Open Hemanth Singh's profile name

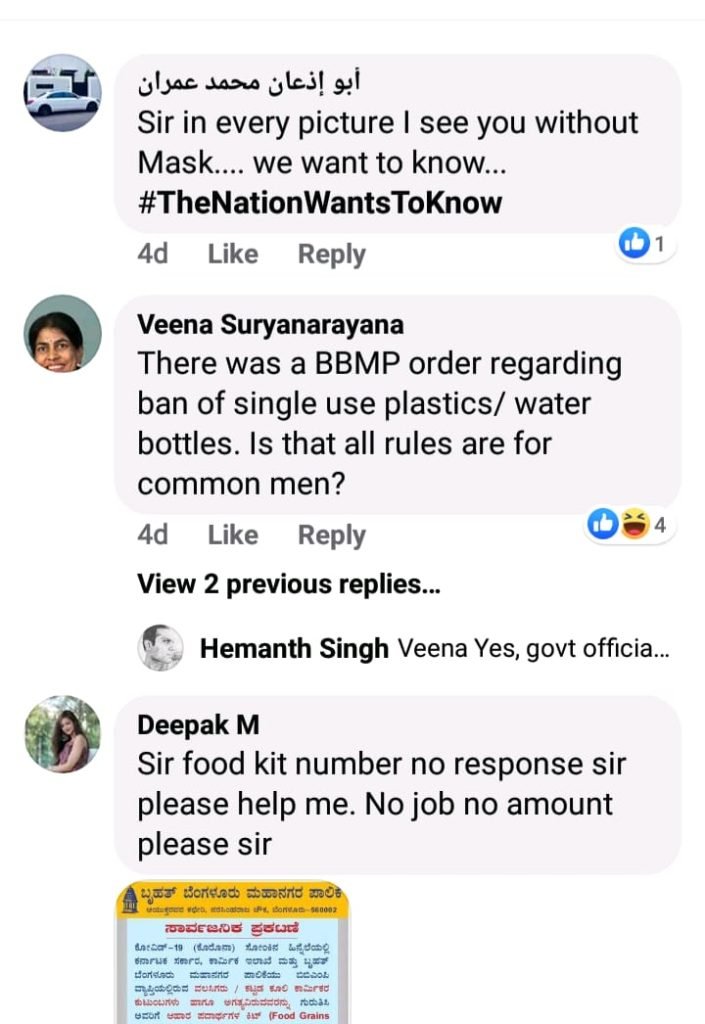point(294,649)
